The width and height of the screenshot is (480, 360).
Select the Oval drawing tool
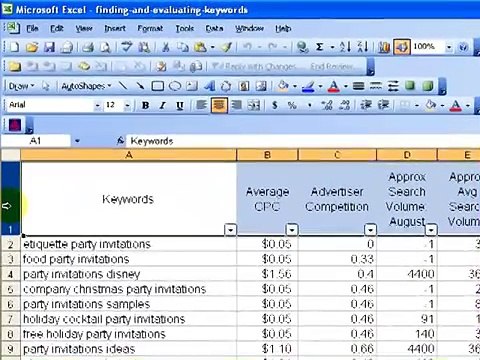click(x=175, y=86)
